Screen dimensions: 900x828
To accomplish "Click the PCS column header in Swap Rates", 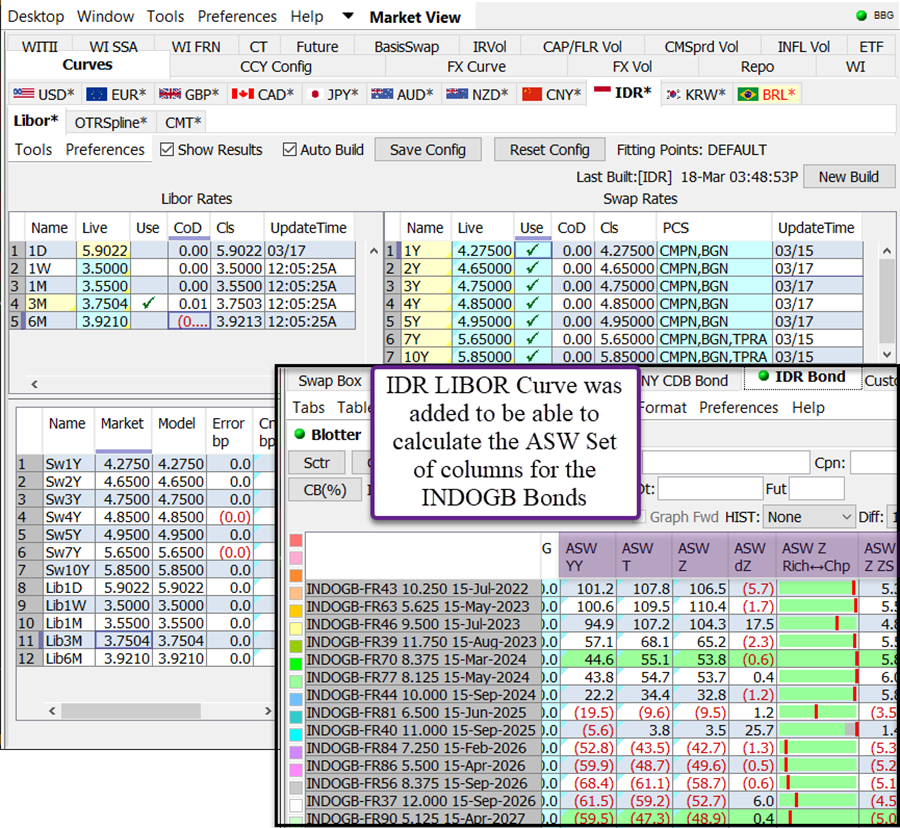I will point(713,228).
